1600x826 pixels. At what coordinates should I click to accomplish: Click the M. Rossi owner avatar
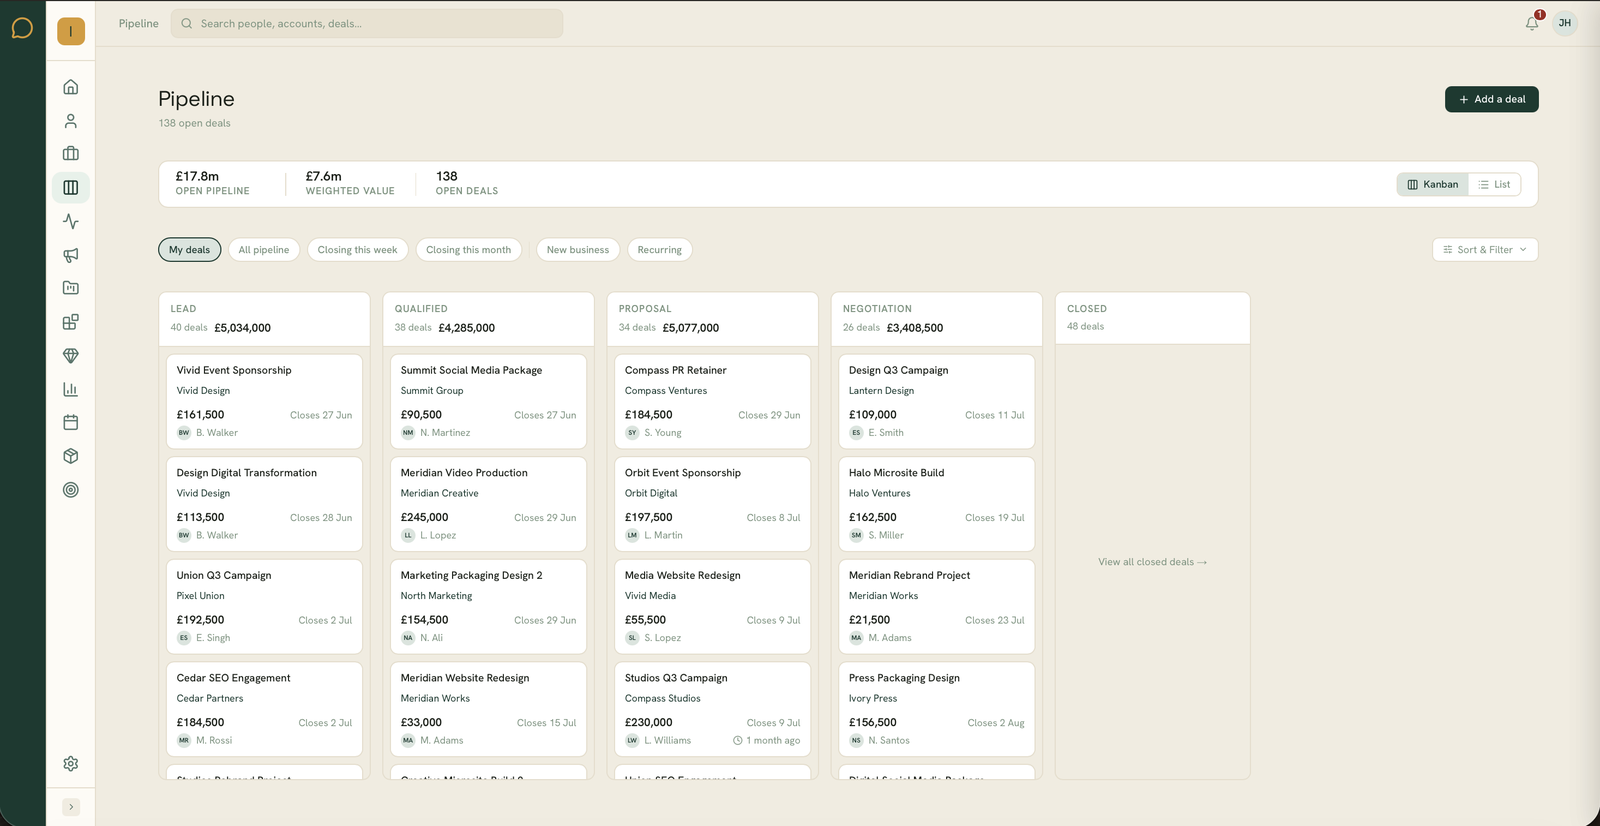pos(184,741)
